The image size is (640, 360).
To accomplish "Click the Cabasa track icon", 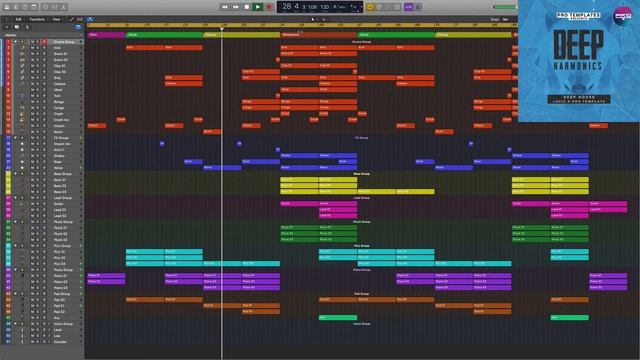I will click(x=22, y=84).
